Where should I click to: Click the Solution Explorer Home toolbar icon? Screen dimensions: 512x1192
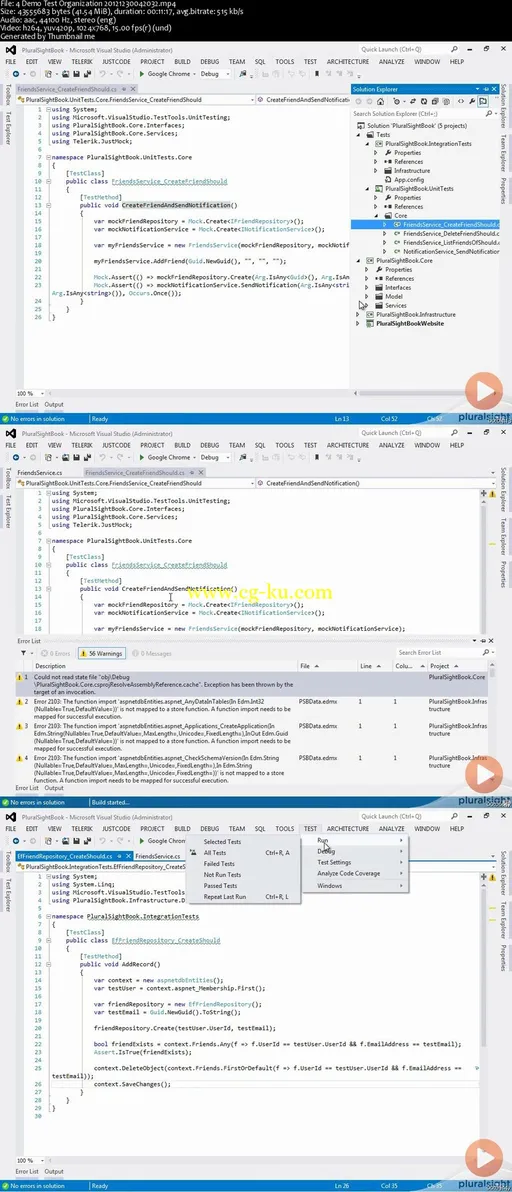[380, 101]
